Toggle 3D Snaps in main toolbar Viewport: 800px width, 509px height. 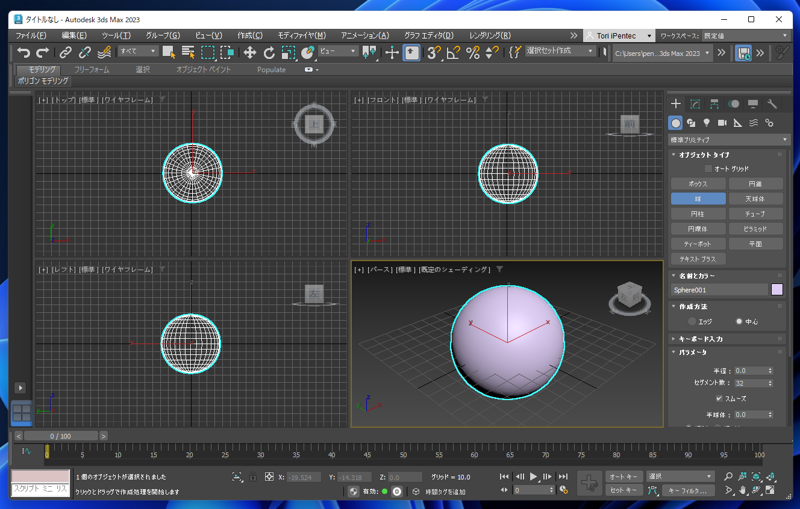tap(434, 52)
